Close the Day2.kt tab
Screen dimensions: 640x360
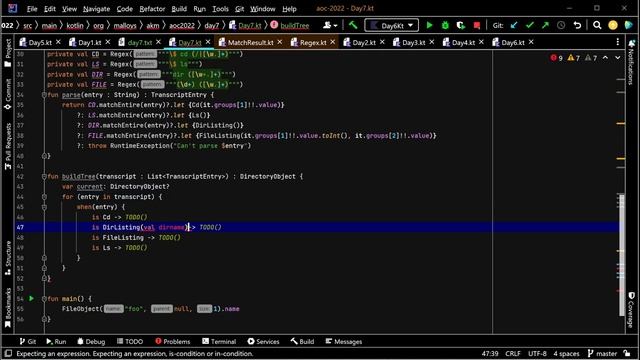pos(382,42)
